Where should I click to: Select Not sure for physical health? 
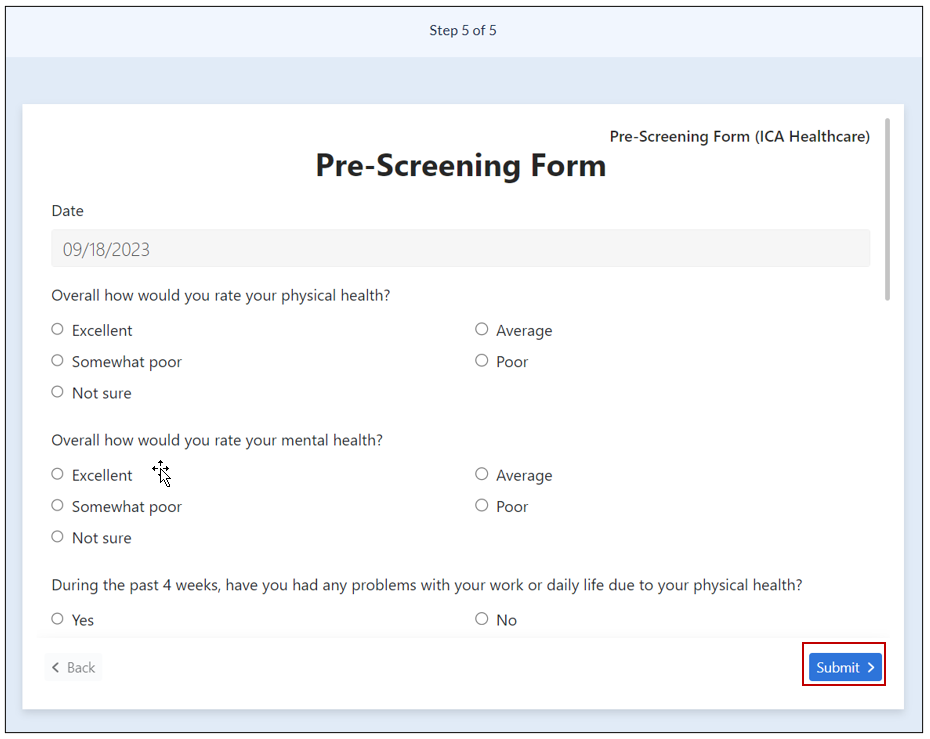tap(58, 392)
